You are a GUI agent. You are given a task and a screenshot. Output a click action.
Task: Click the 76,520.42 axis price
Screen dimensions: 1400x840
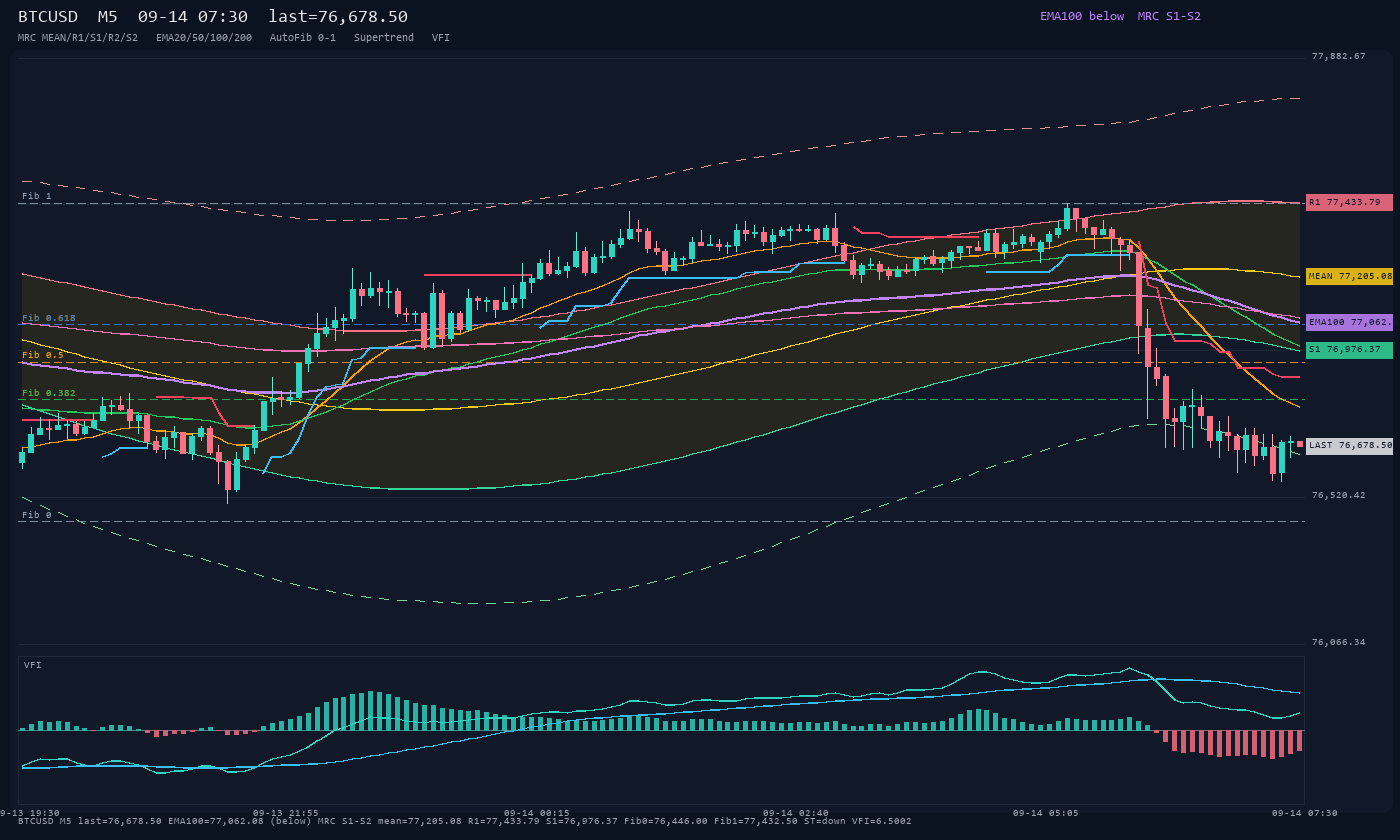[x=1338, y=495]
